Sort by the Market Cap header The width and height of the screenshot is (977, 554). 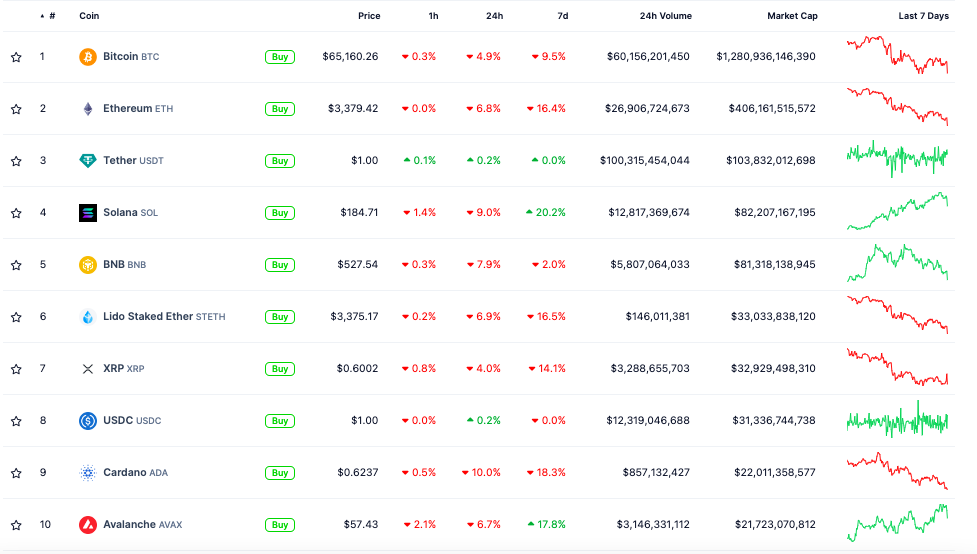[x=792, y=16]
